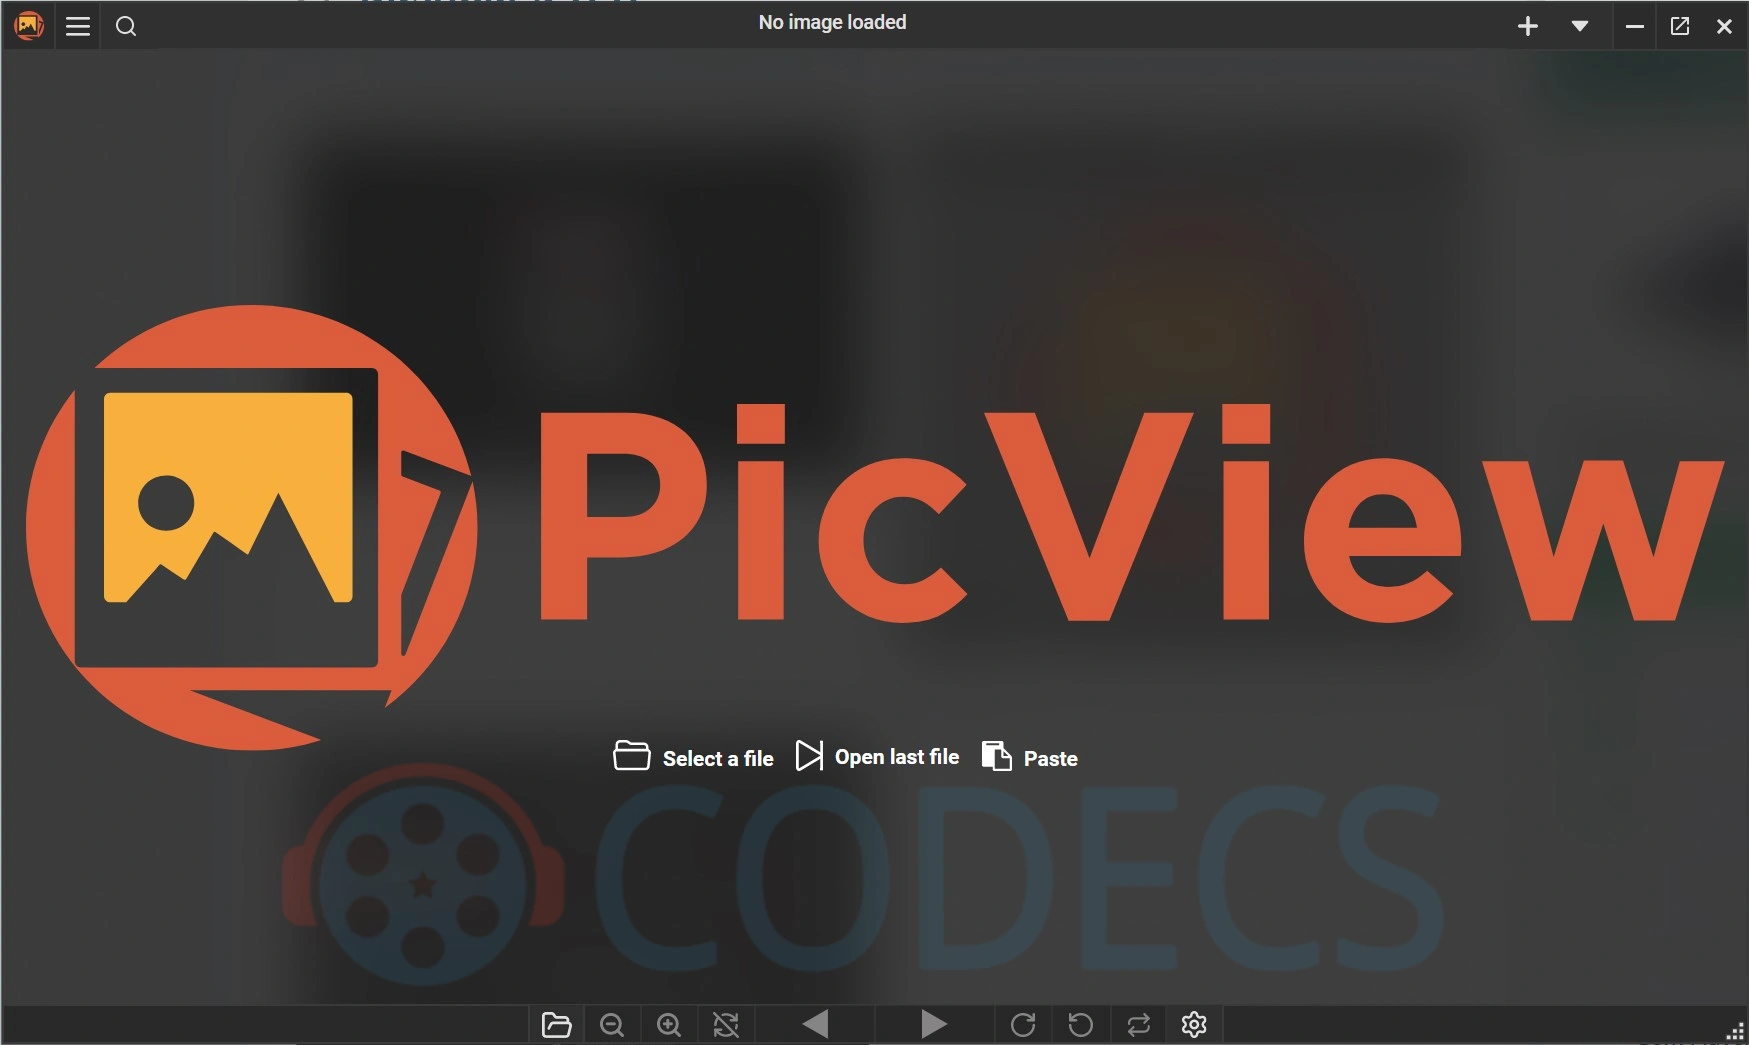The image size is (1749, 1045).
Task: Go to previous image with left arrow
Action: (816, 1024)
